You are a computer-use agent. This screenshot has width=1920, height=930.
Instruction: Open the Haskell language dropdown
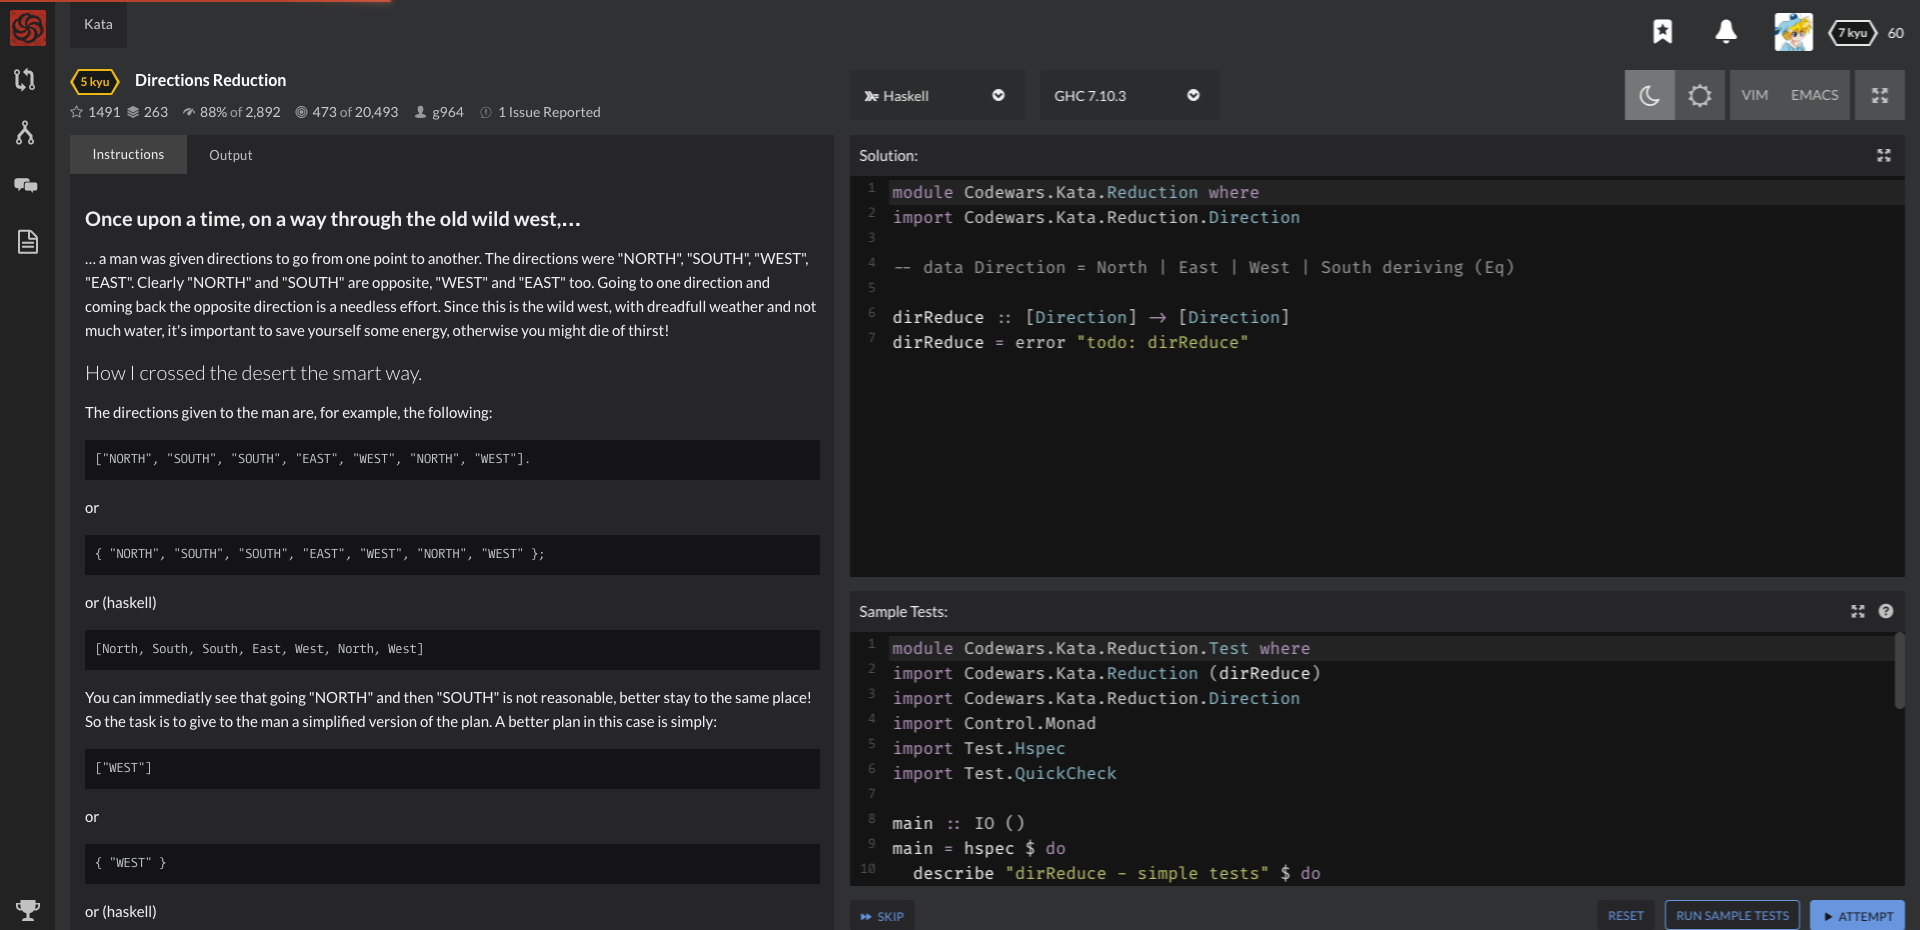[x=936, y=95]
